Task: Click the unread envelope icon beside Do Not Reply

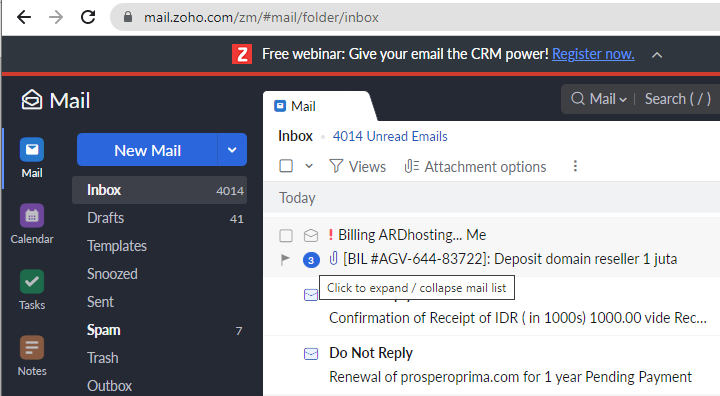Action: pos(311,354)
